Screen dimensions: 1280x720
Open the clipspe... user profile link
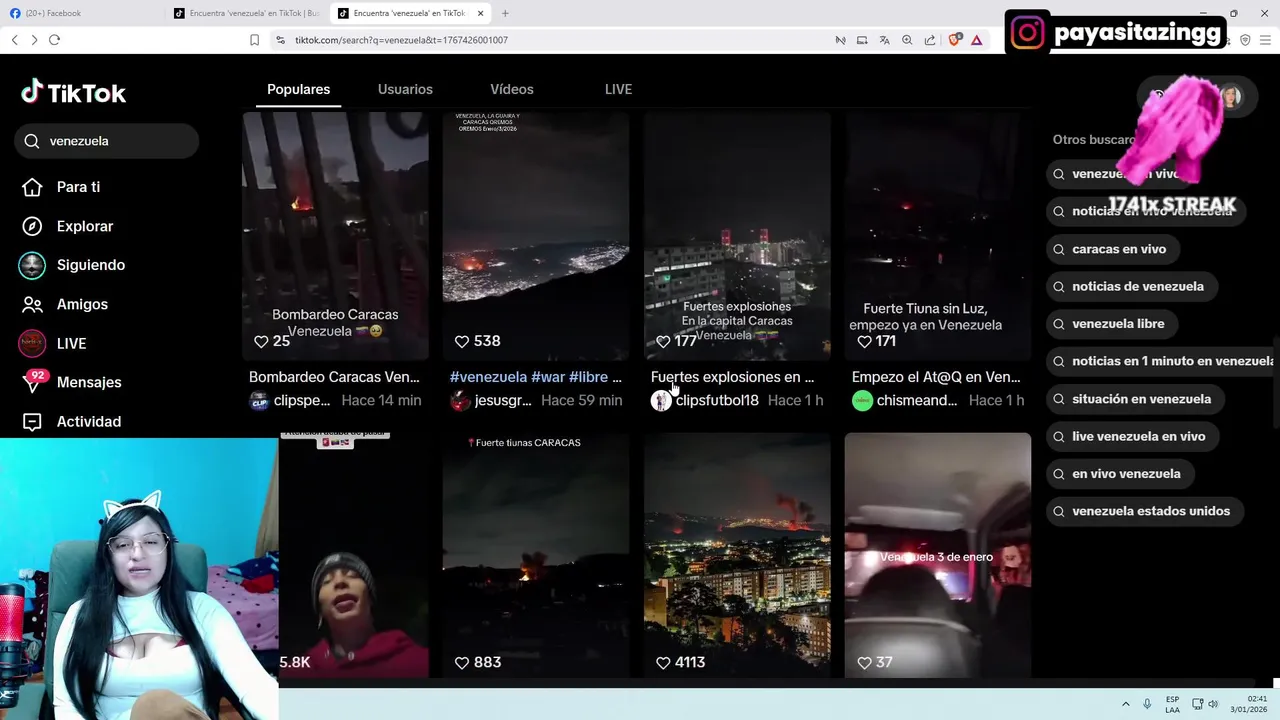(302, 400)
